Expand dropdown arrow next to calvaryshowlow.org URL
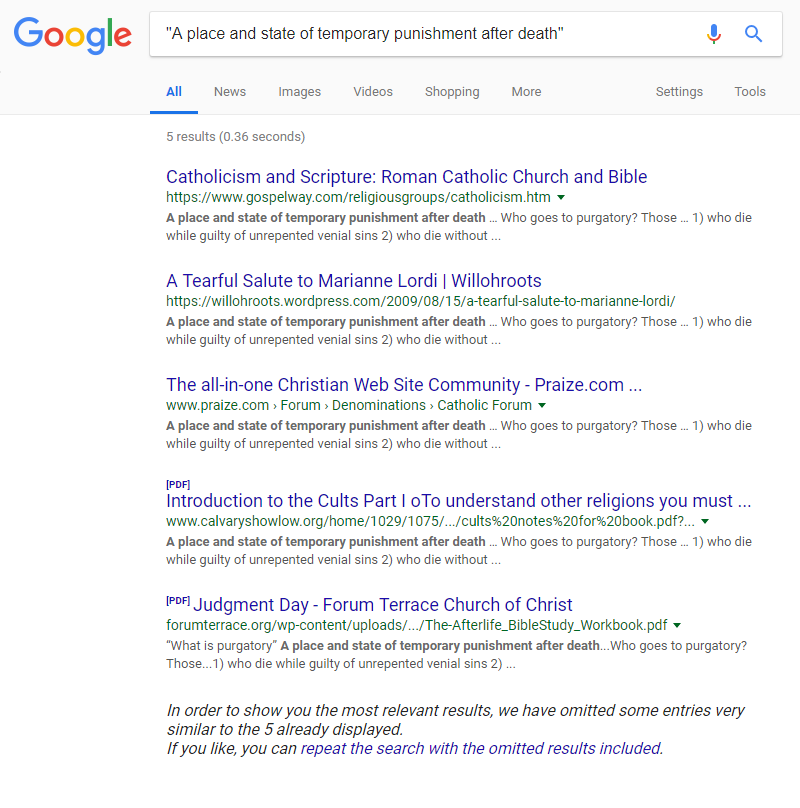This screenshot has height=808, width=800. click(705, 522)
